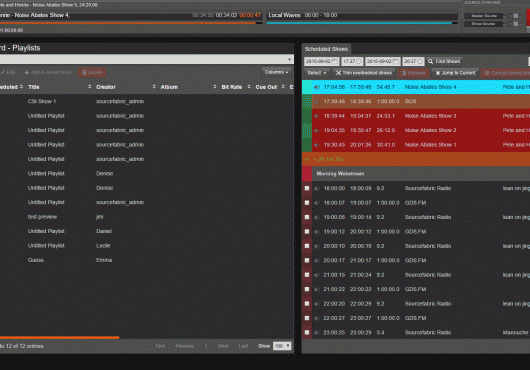This screenshot has height=370, width=530.
Task: Select the Guess playlist by Emma
Action: click(147, 260)
